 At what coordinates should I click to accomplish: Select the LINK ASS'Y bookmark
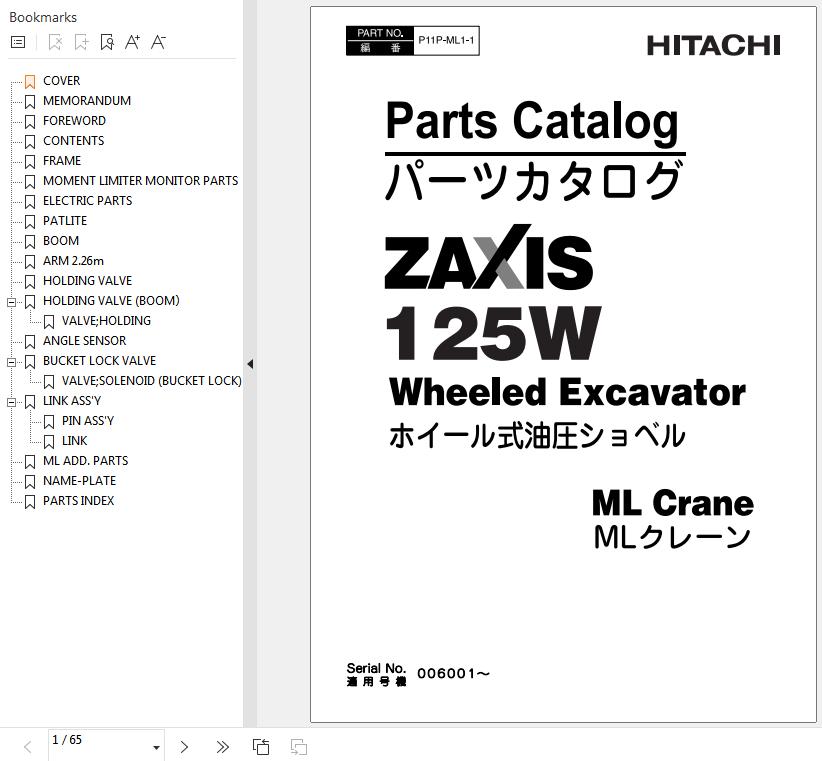(x=72, y=401)
